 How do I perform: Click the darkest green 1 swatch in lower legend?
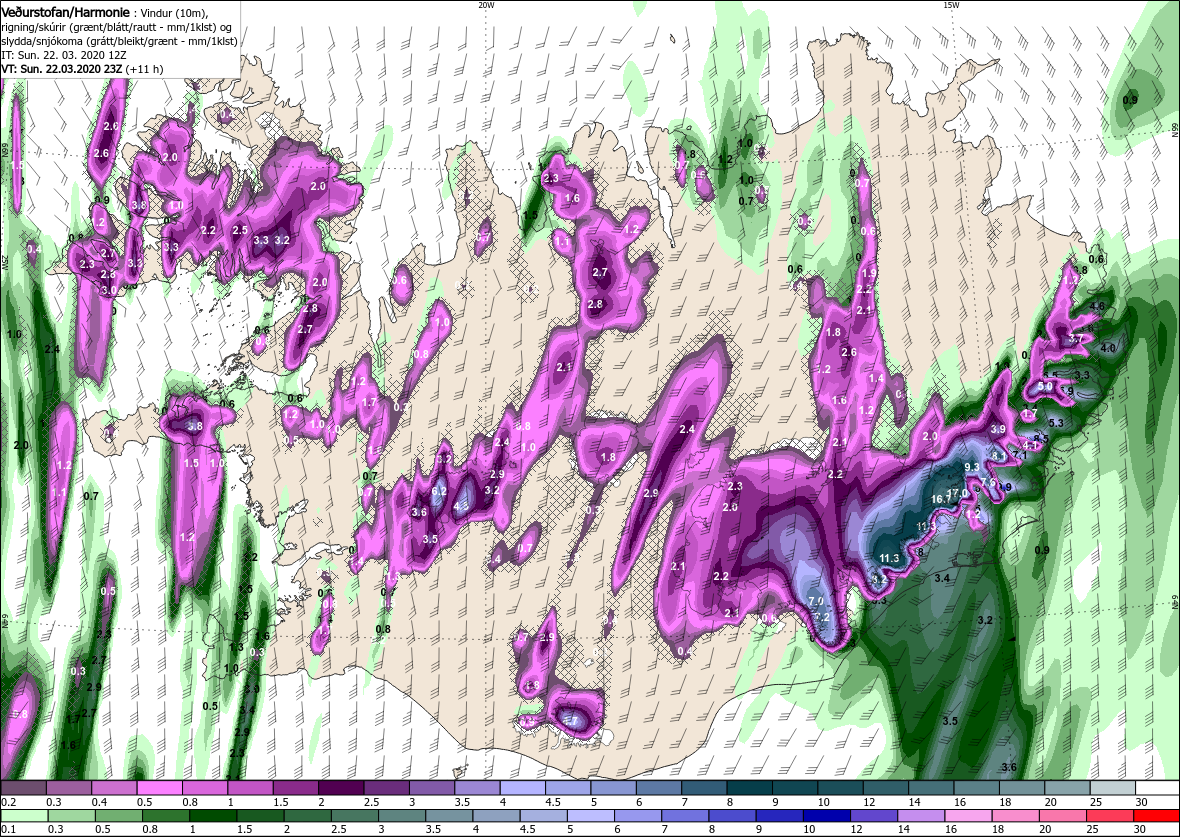point(212,816)
